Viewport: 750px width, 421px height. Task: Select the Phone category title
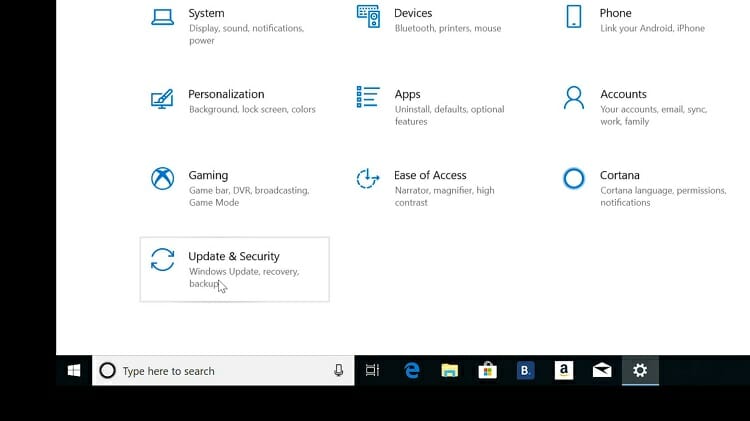[616, 13]
